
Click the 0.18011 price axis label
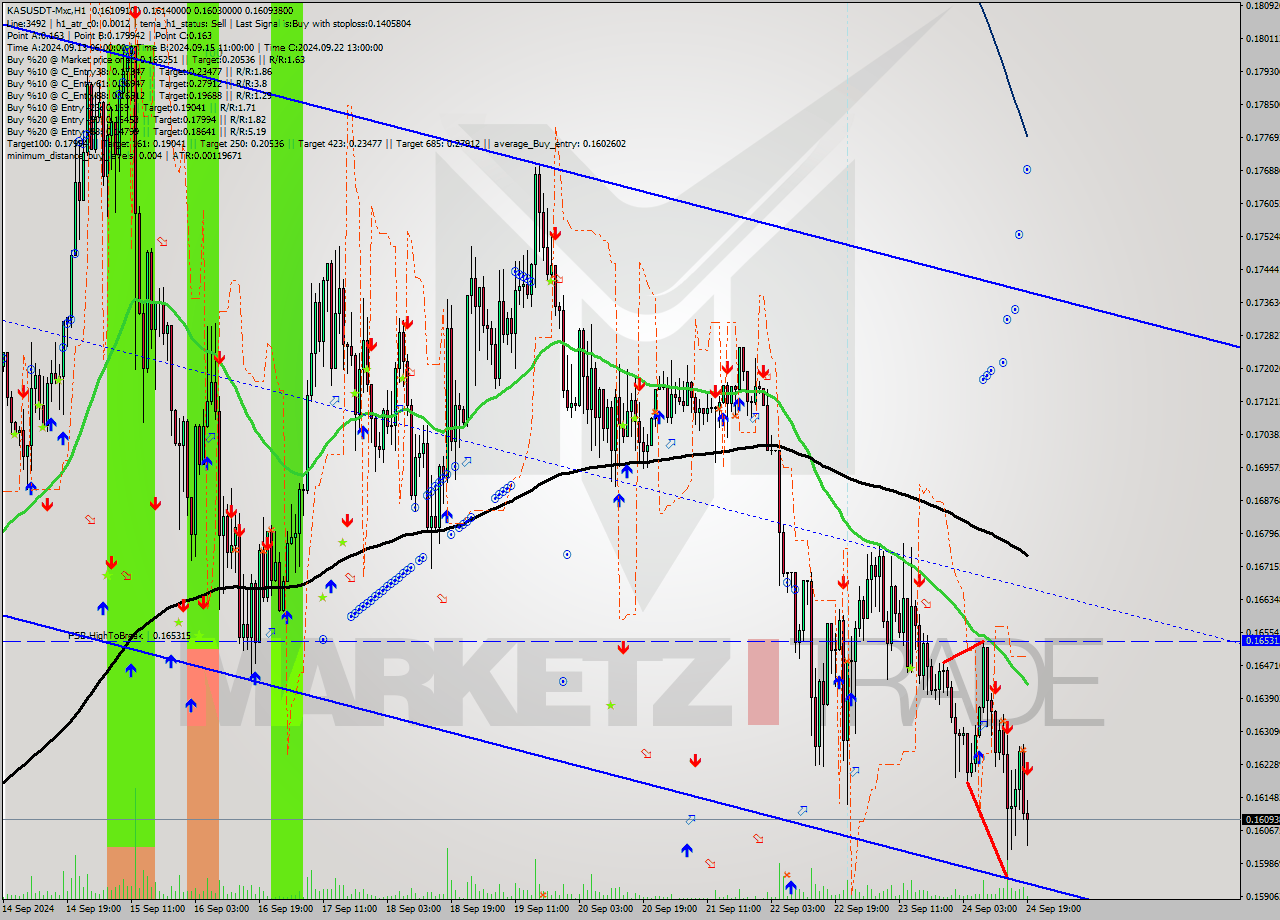(x=1262, y=39)
